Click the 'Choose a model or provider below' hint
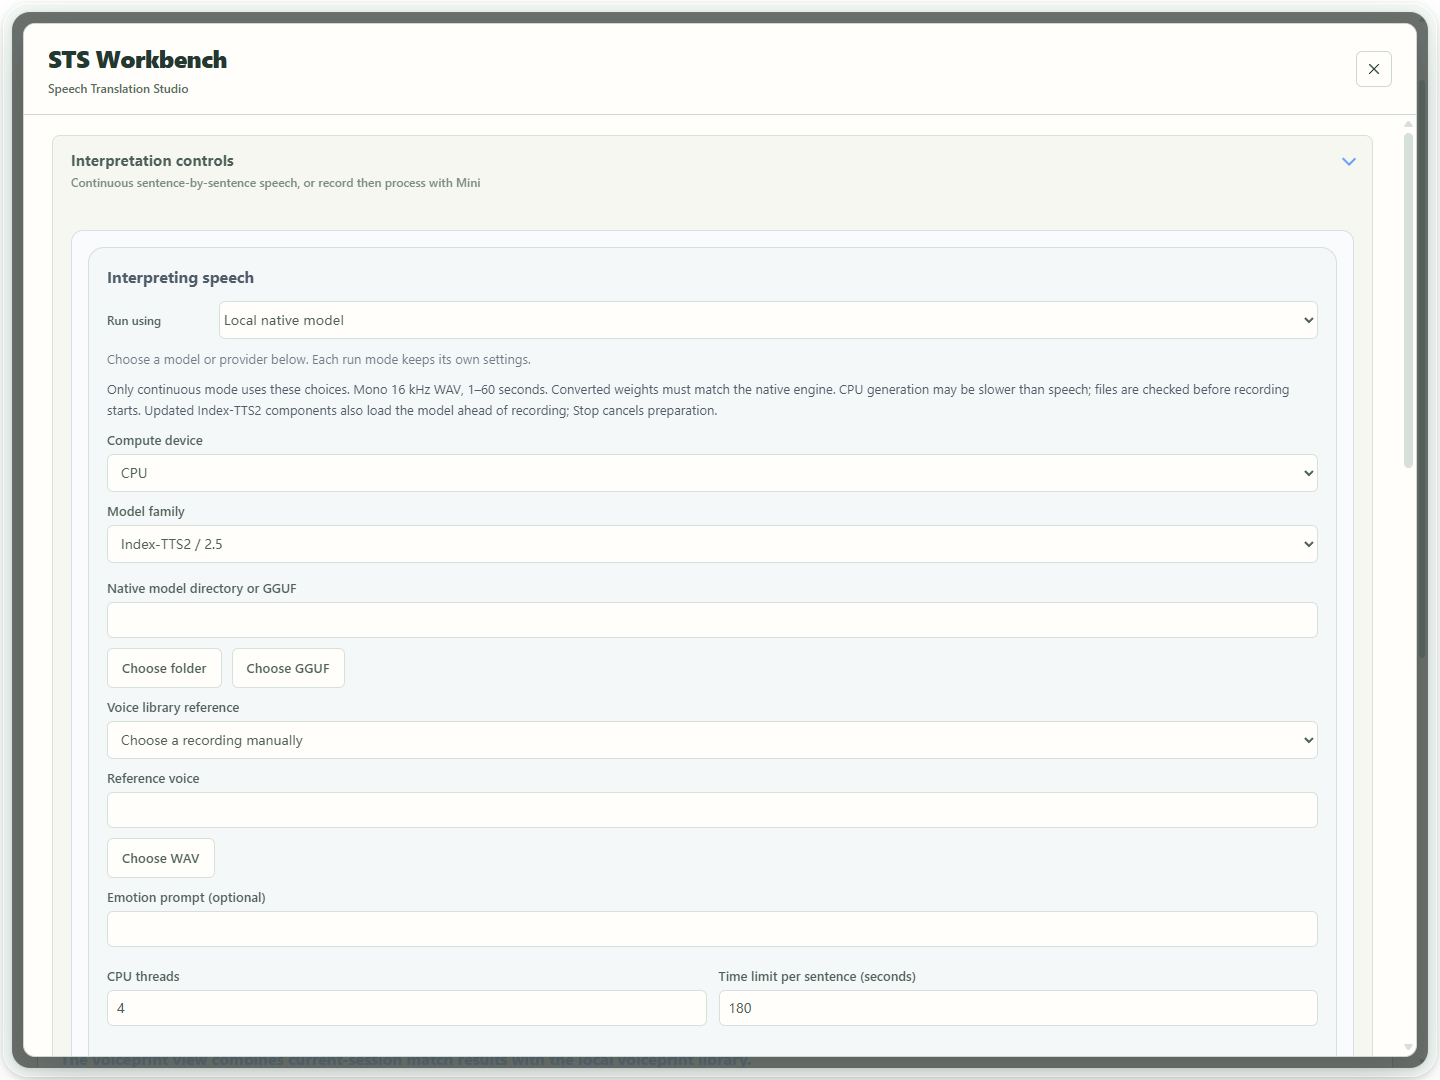Image resolution: width=1440 pixels, height=1080 pixels. coord(319,360)
